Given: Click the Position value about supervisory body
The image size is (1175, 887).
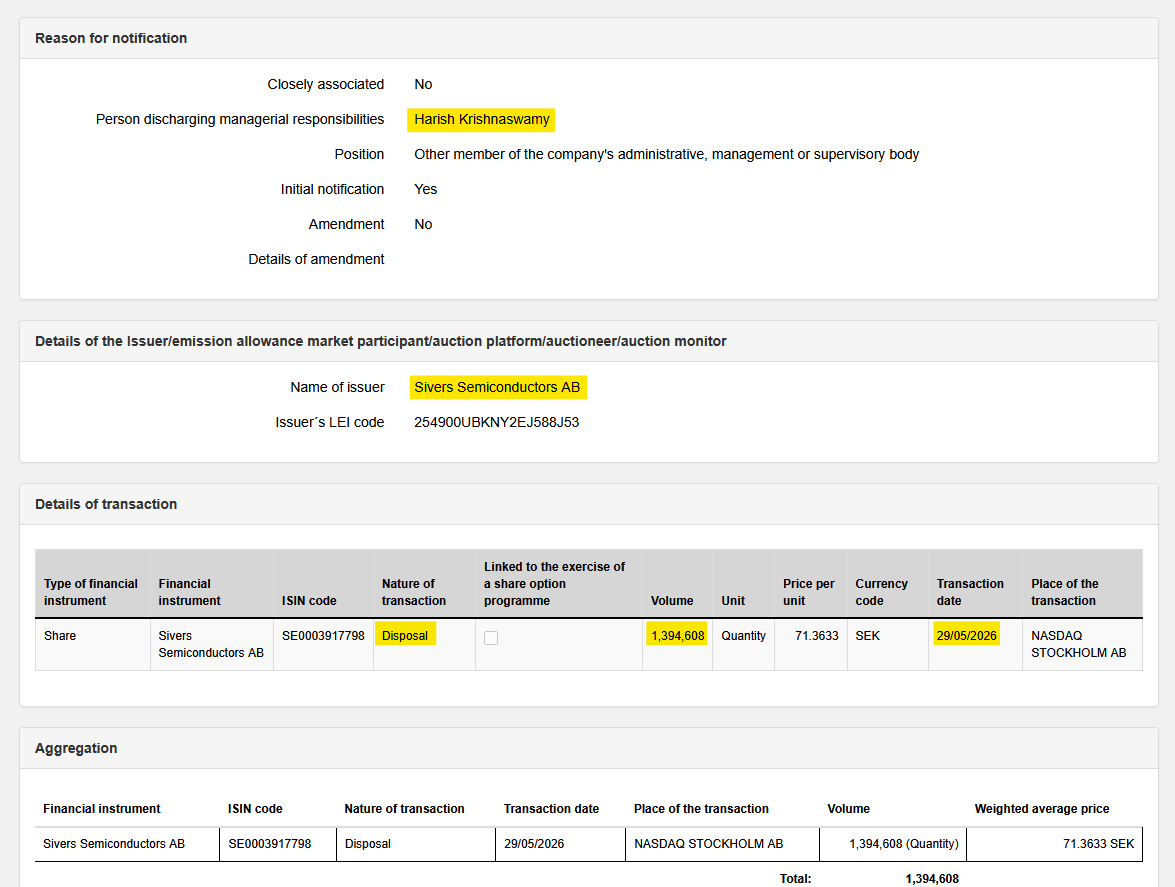Looking at the screenshot, I should coord(666,154).
